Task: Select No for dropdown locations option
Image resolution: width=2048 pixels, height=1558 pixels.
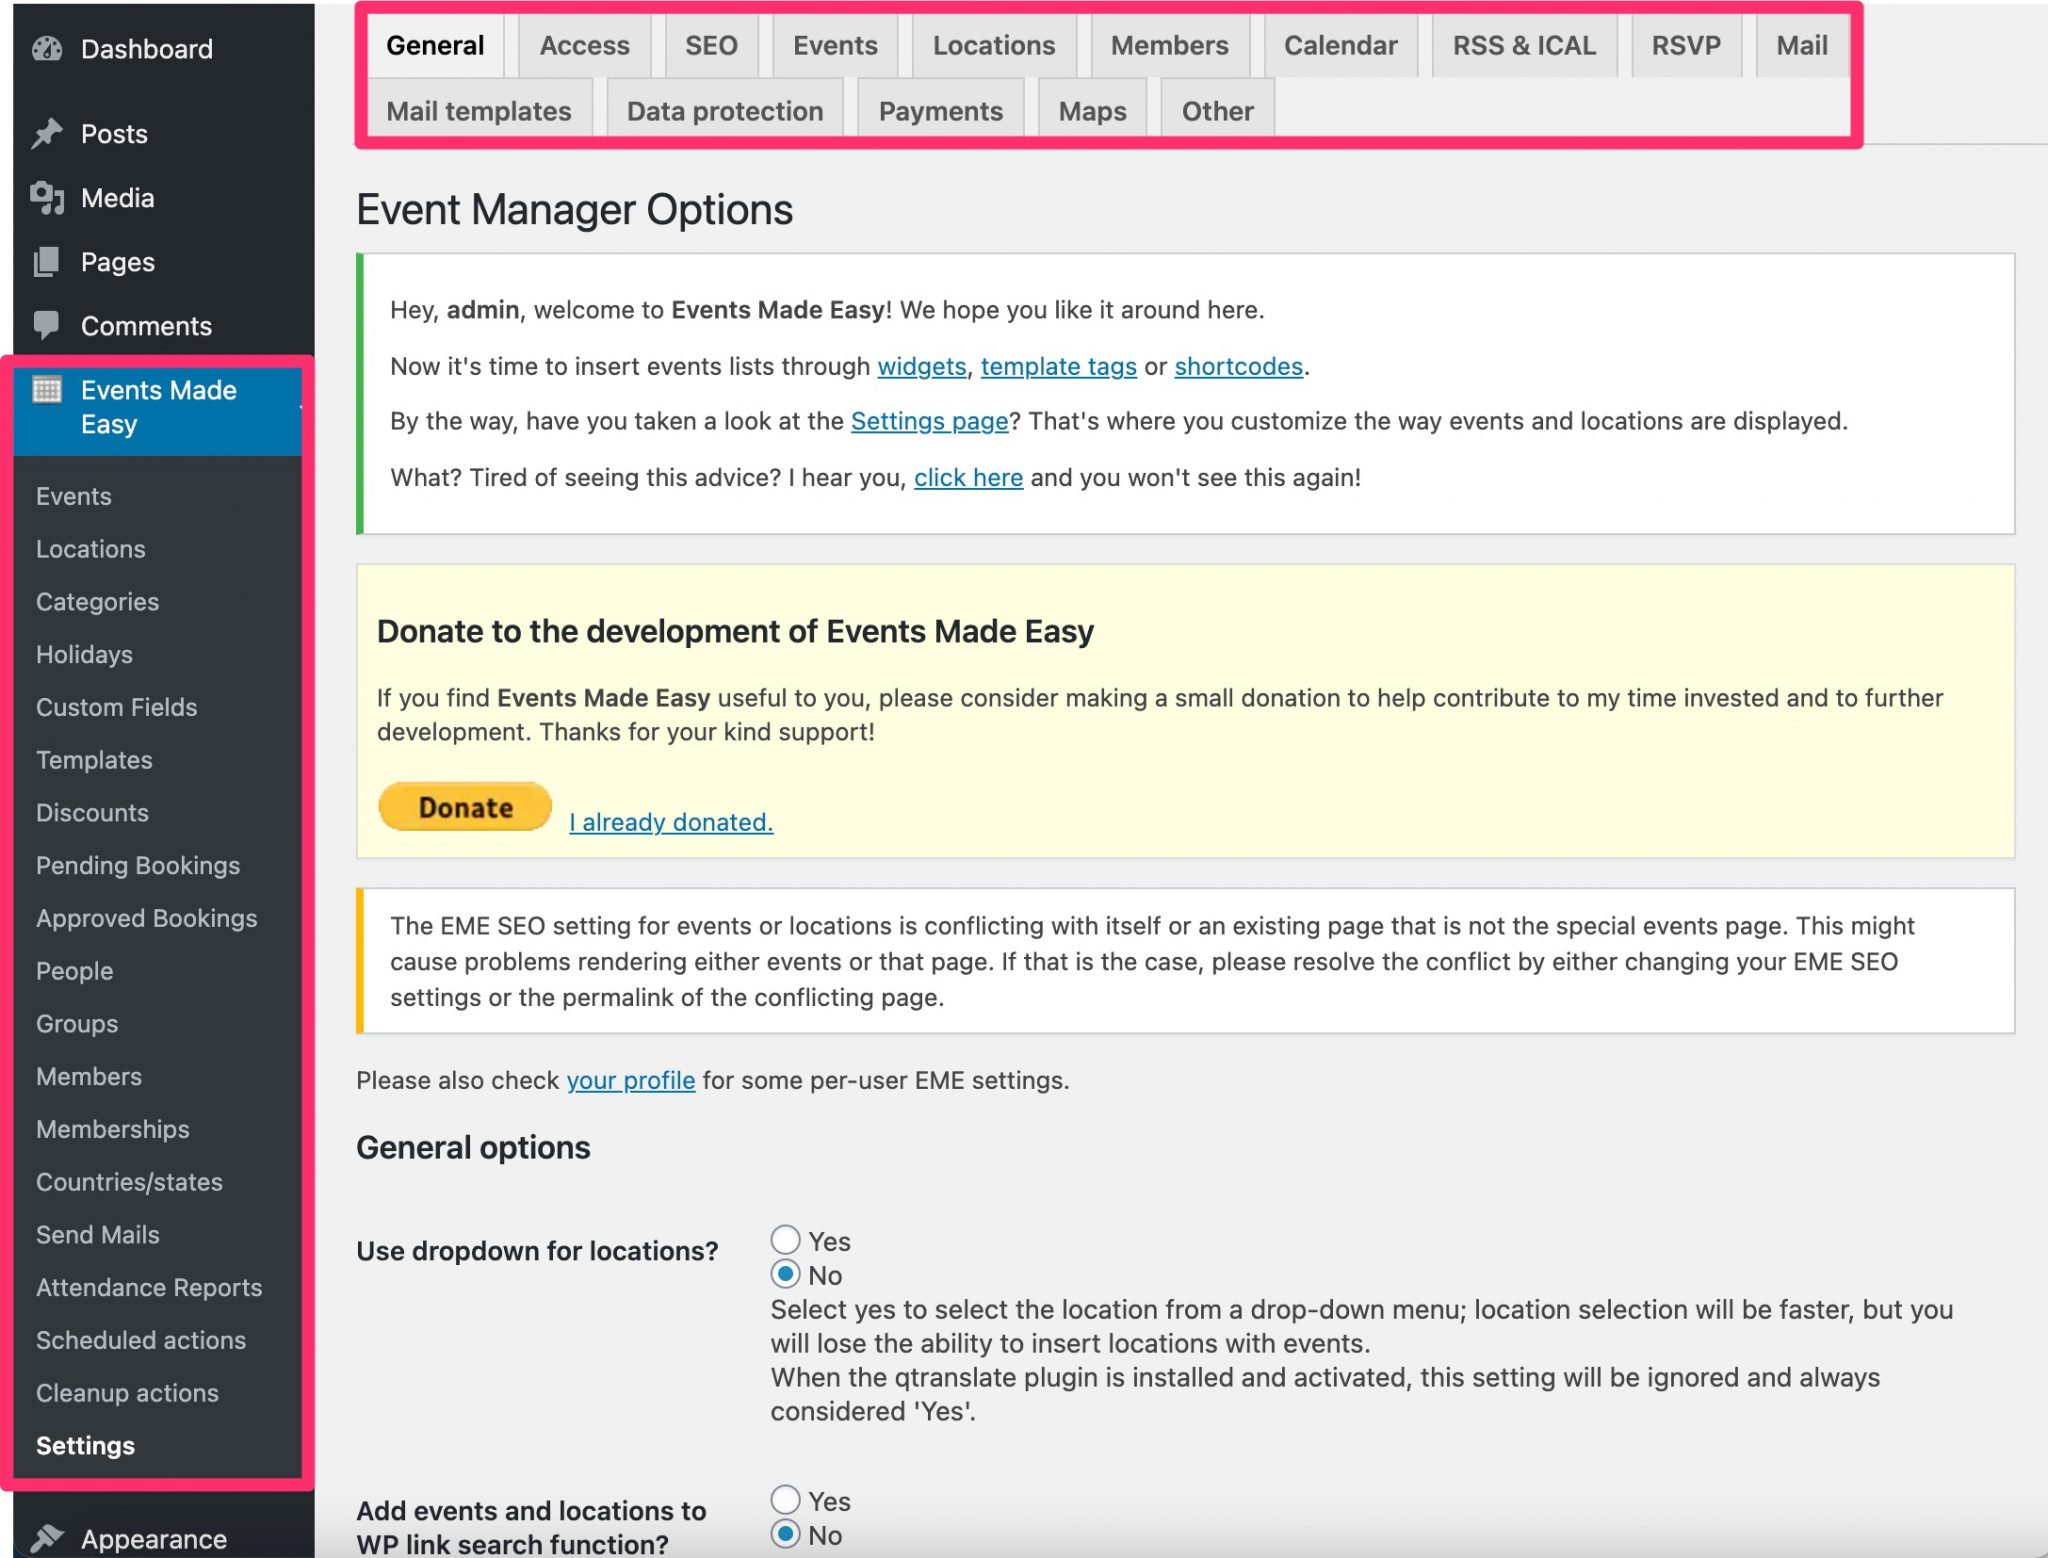Action: click(x=786, y=1274)
